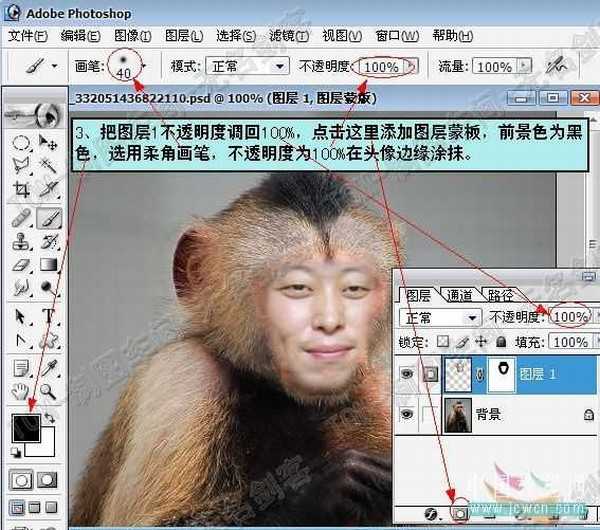Select the Custom Shape tool
The height and width of the screenshot is (530, 600).
tap(49, 340)
